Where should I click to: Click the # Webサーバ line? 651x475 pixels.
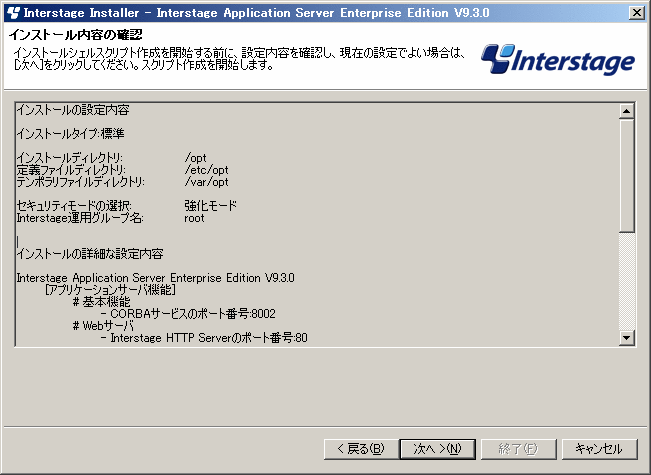pyautogui.click(x=103, y=326)
